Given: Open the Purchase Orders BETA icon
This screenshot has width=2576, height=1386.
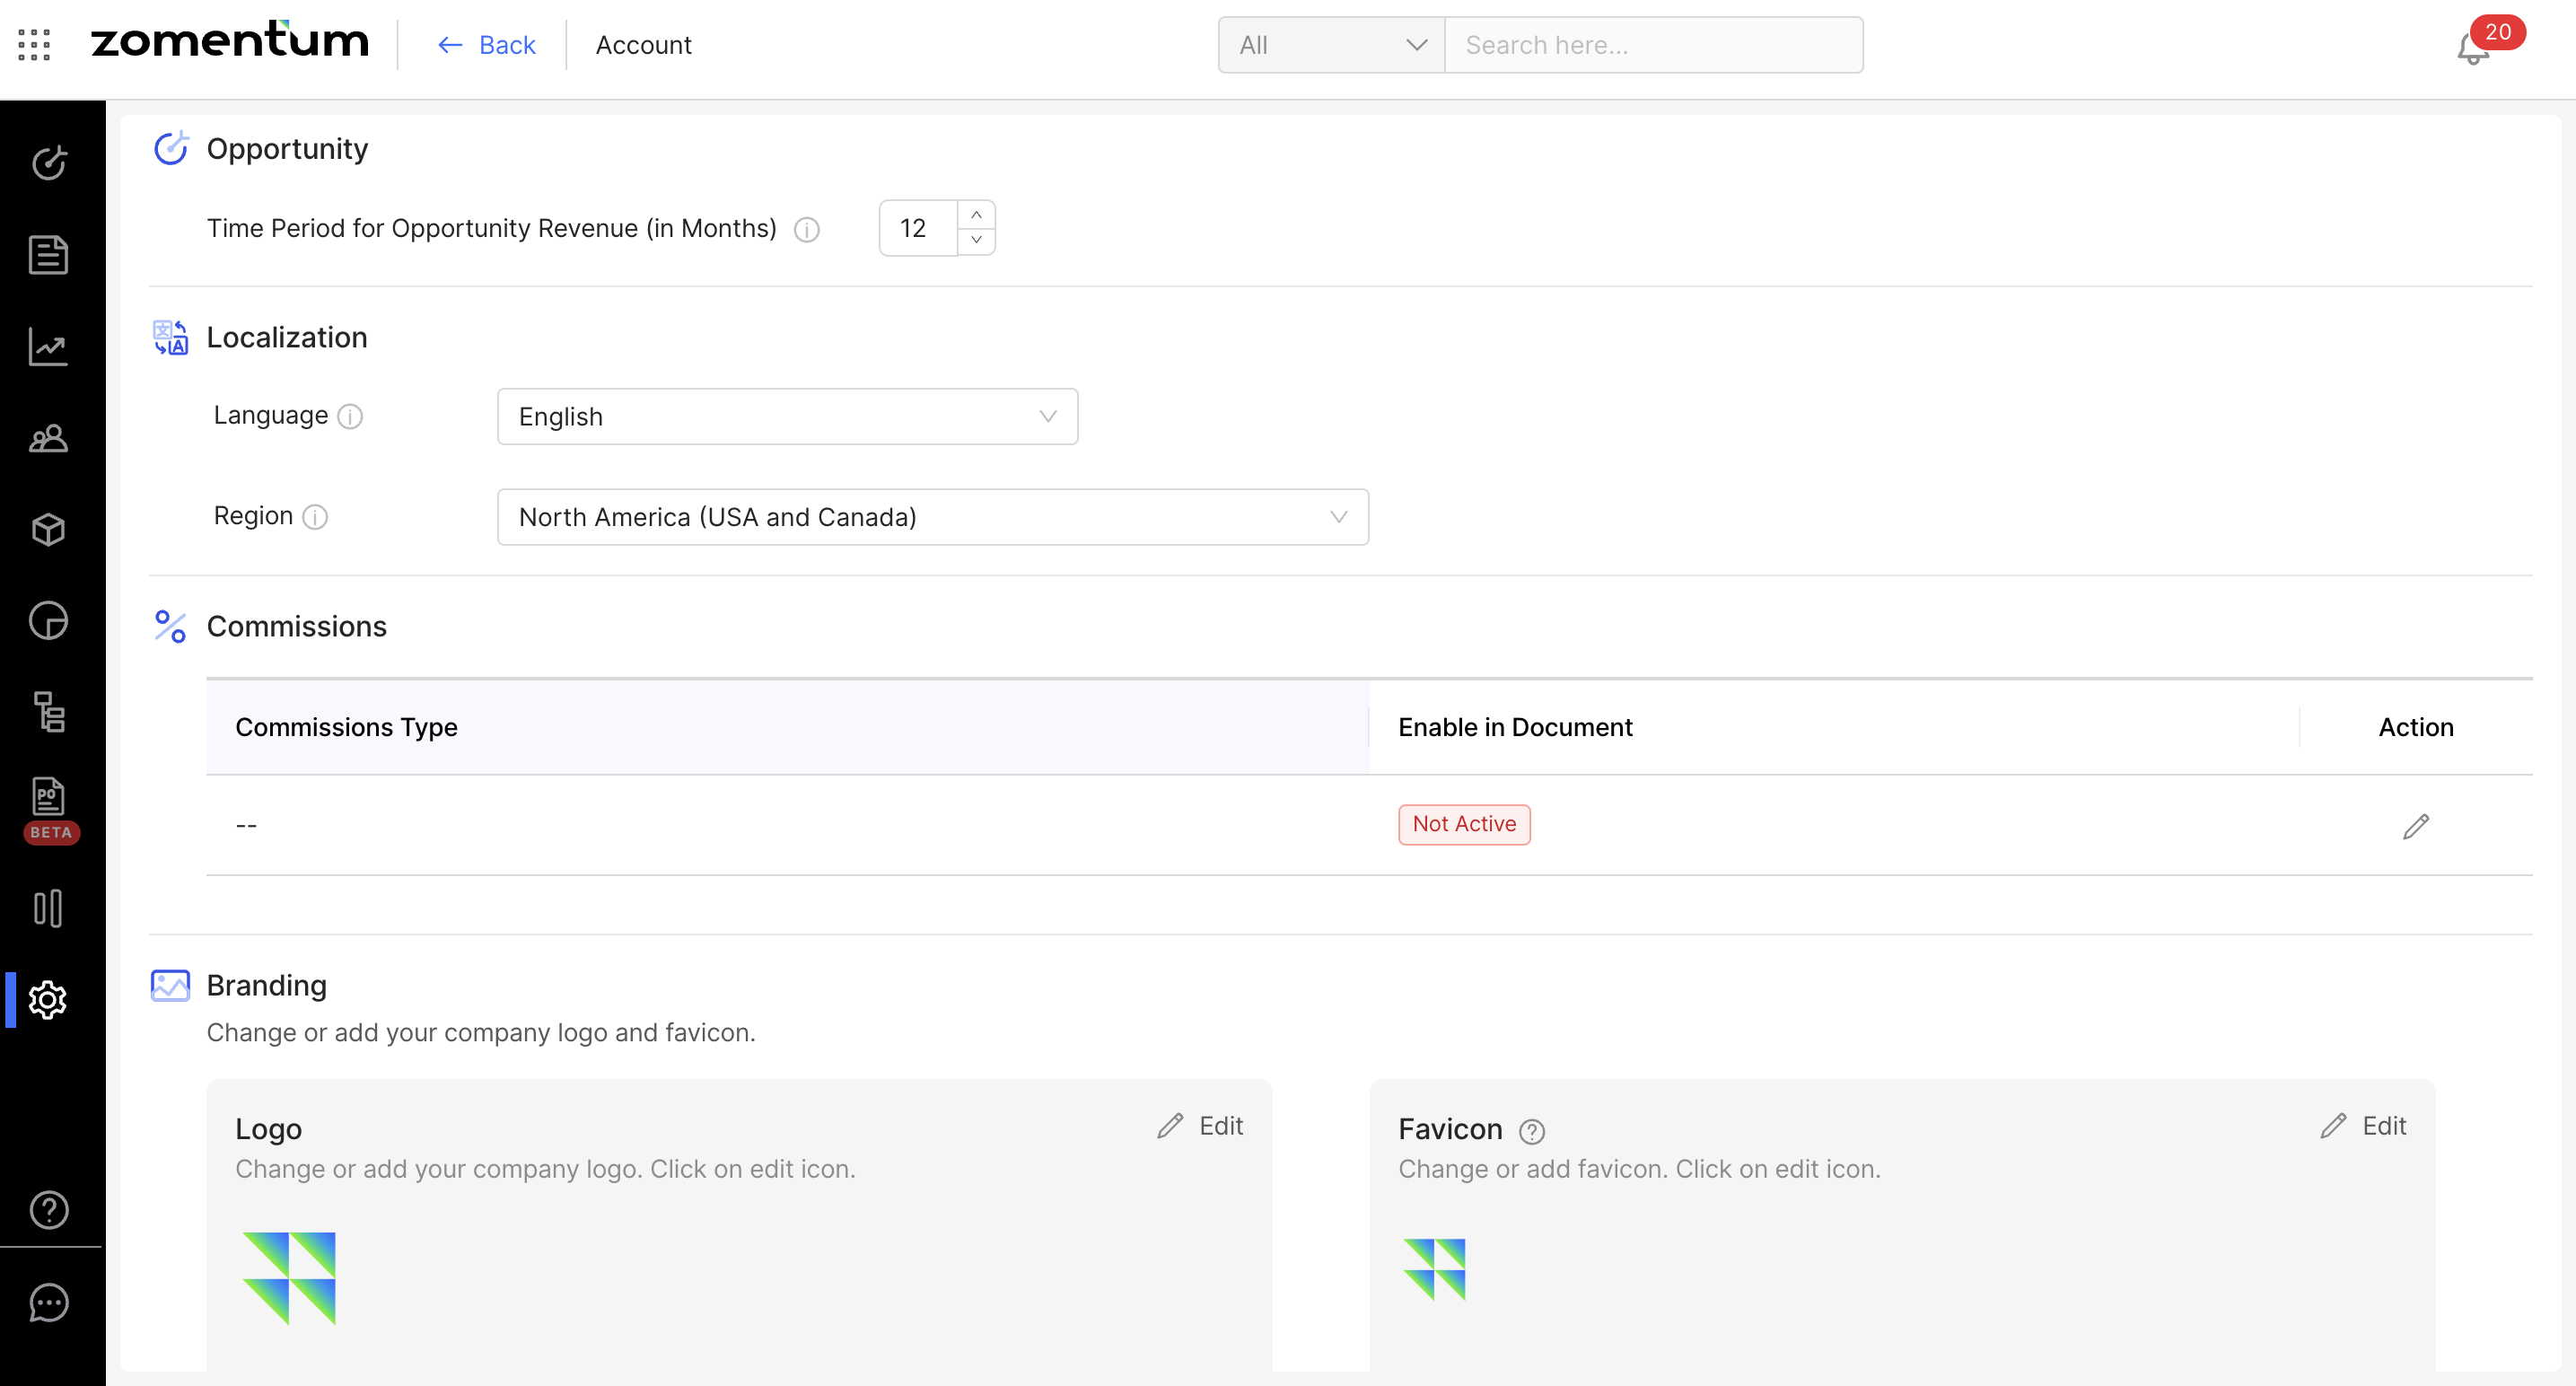Looking at the screenshot, I should click(48, 799).
